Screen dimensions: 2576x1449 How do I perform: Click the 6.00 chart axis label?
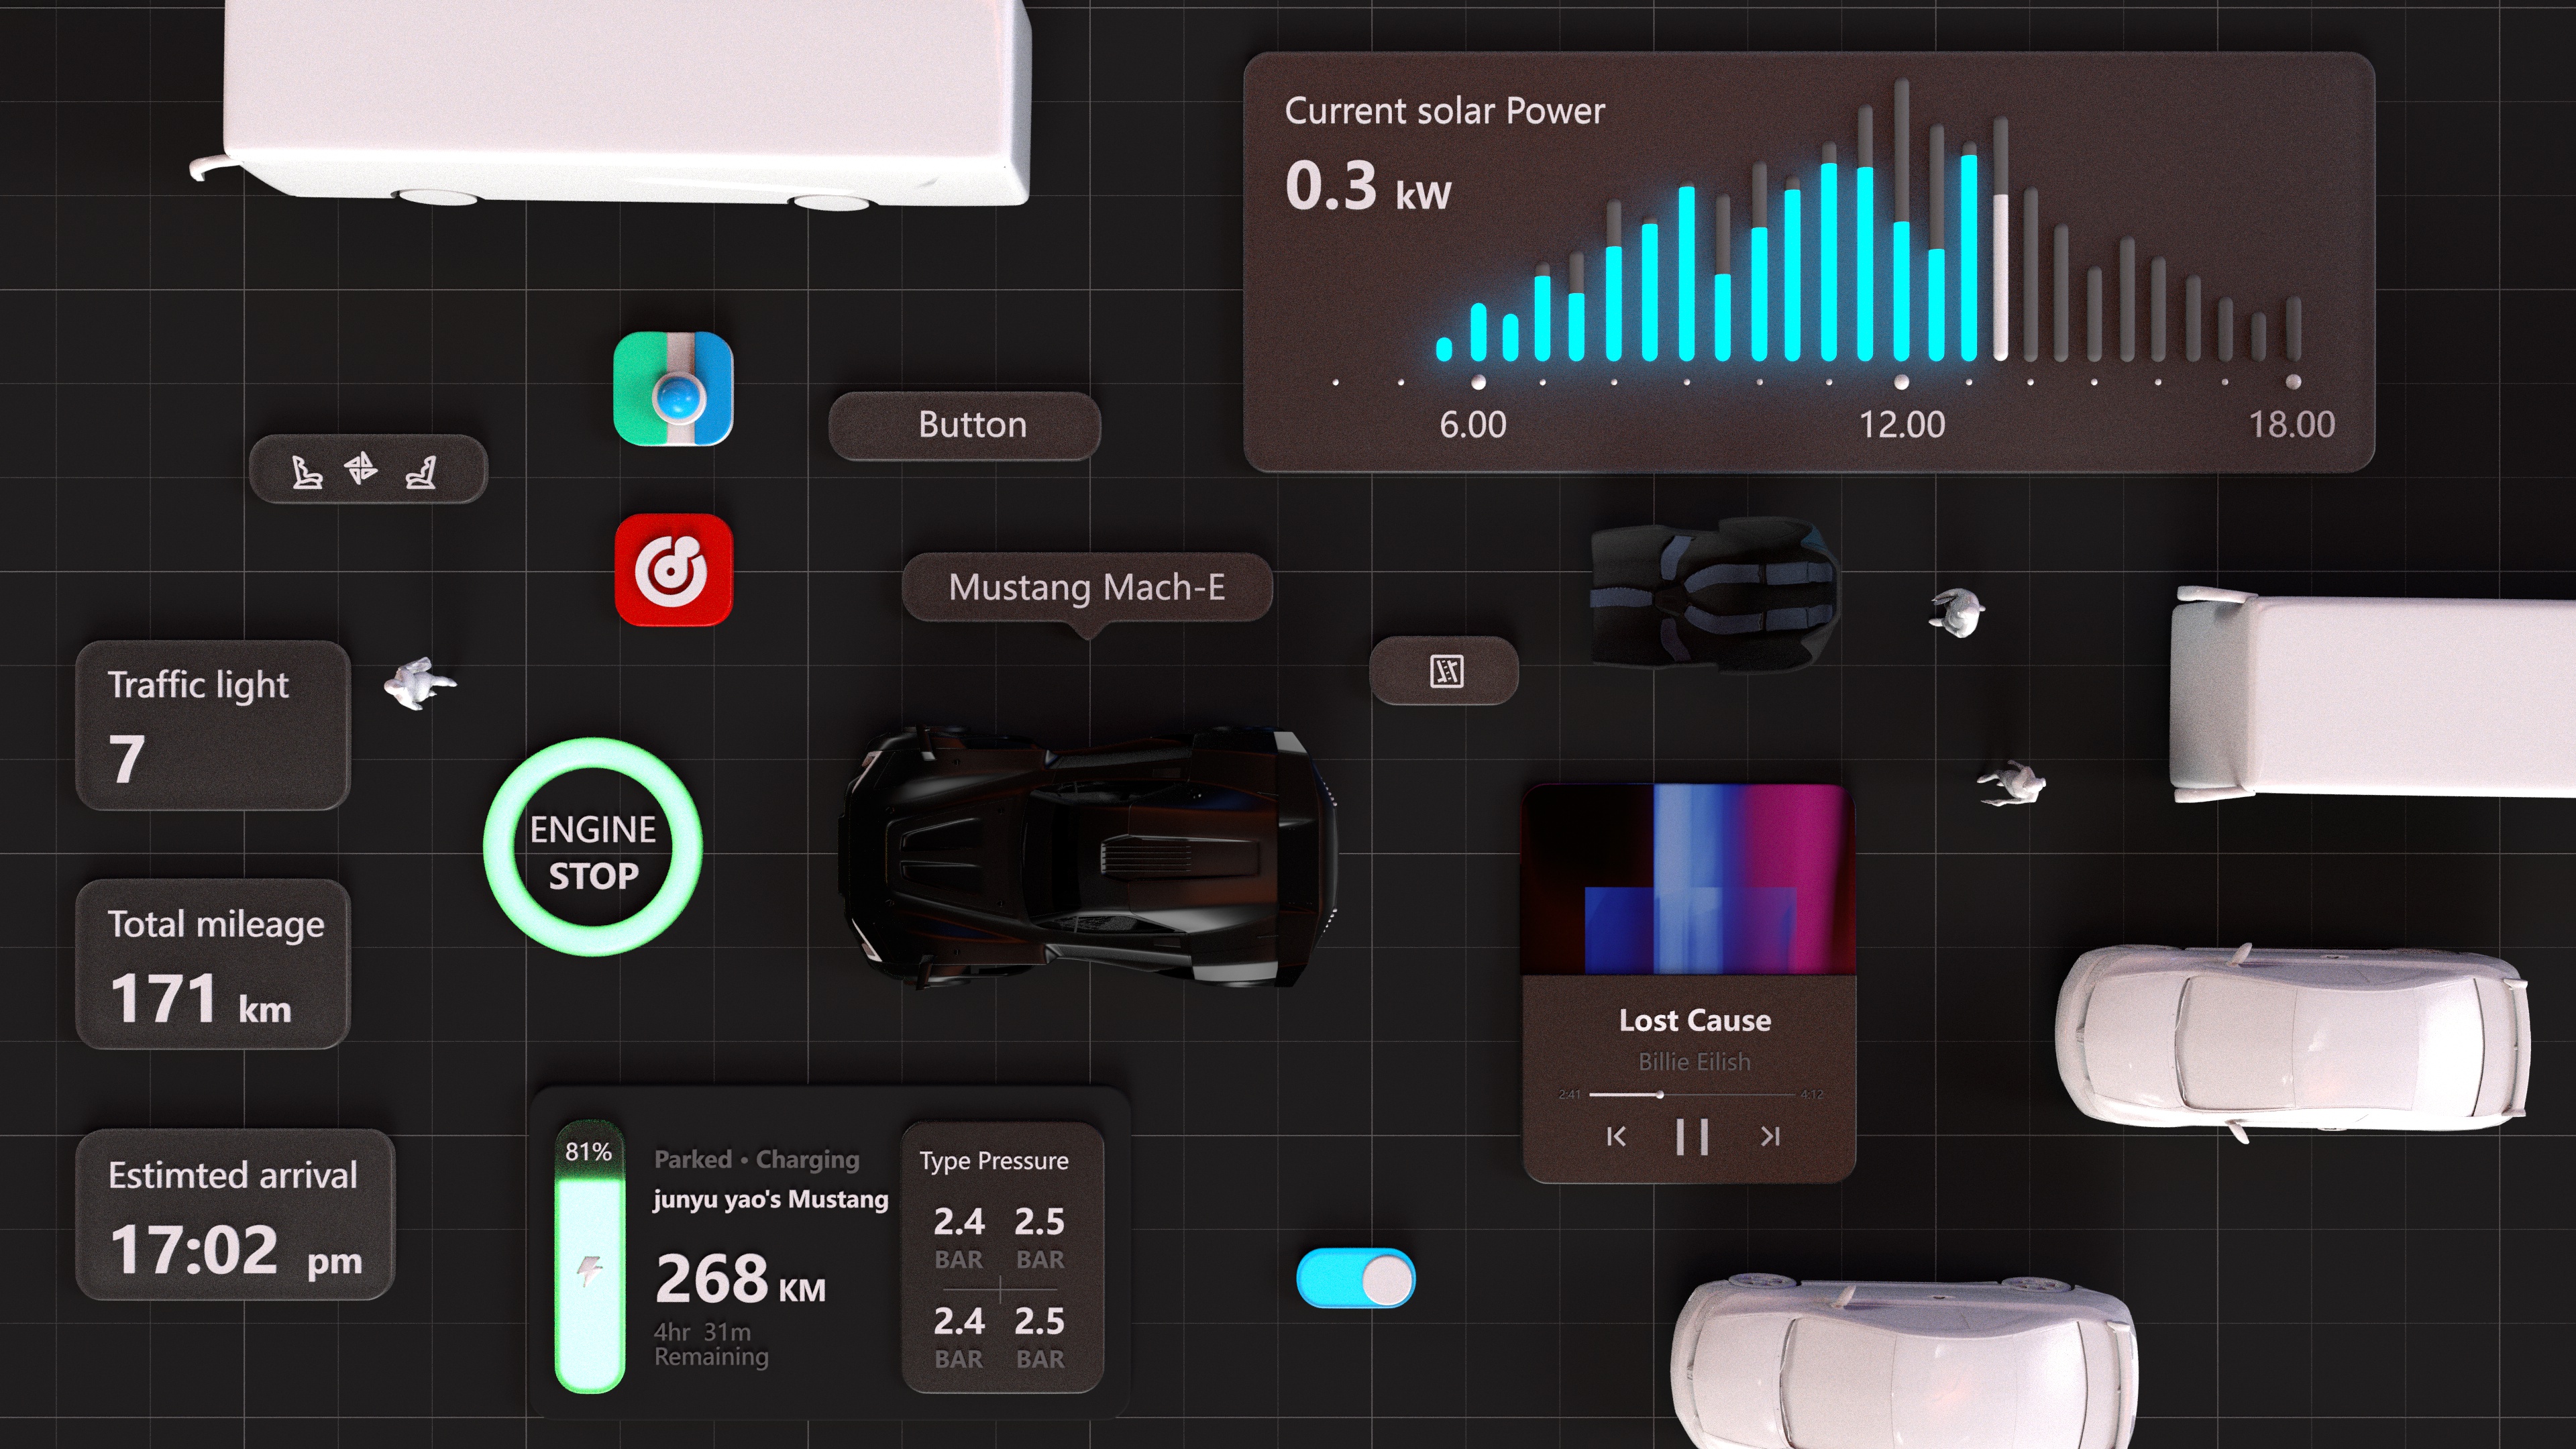pyautogui.click(x=1473, y=425)
